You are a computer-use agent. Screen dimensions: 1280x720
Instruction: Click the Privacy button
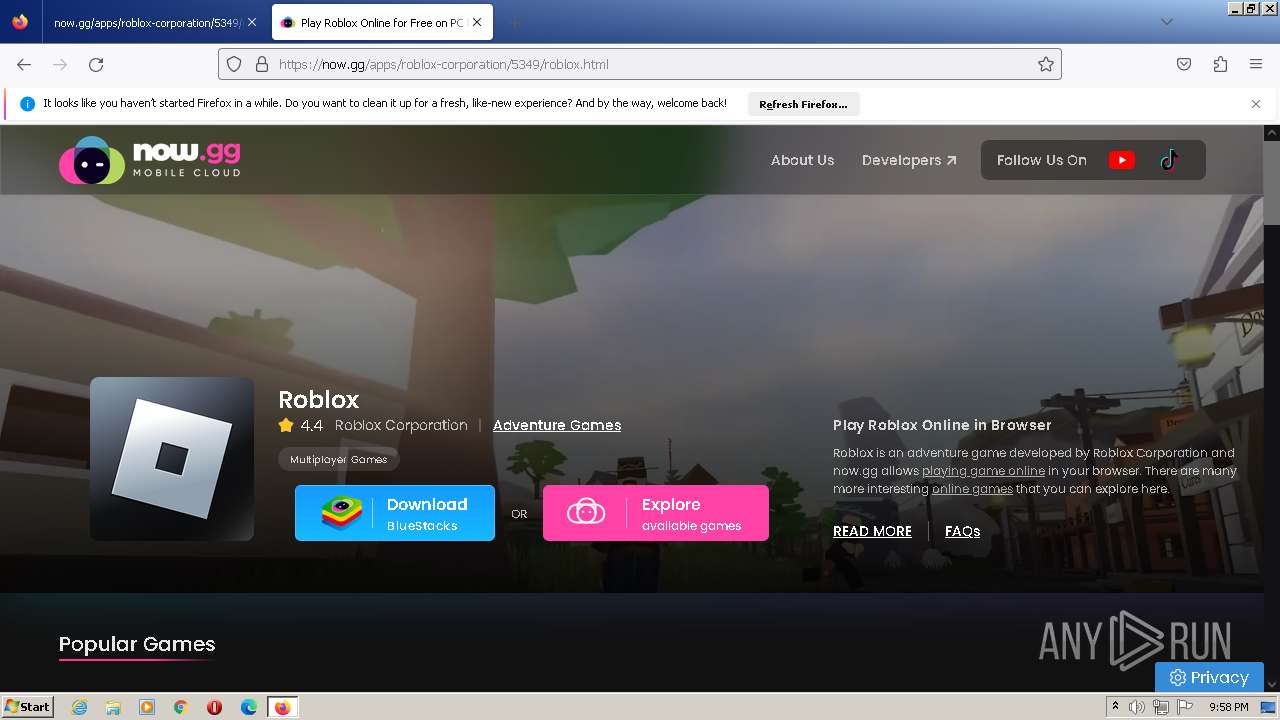pyautogui.click(x=1209, y=677)
